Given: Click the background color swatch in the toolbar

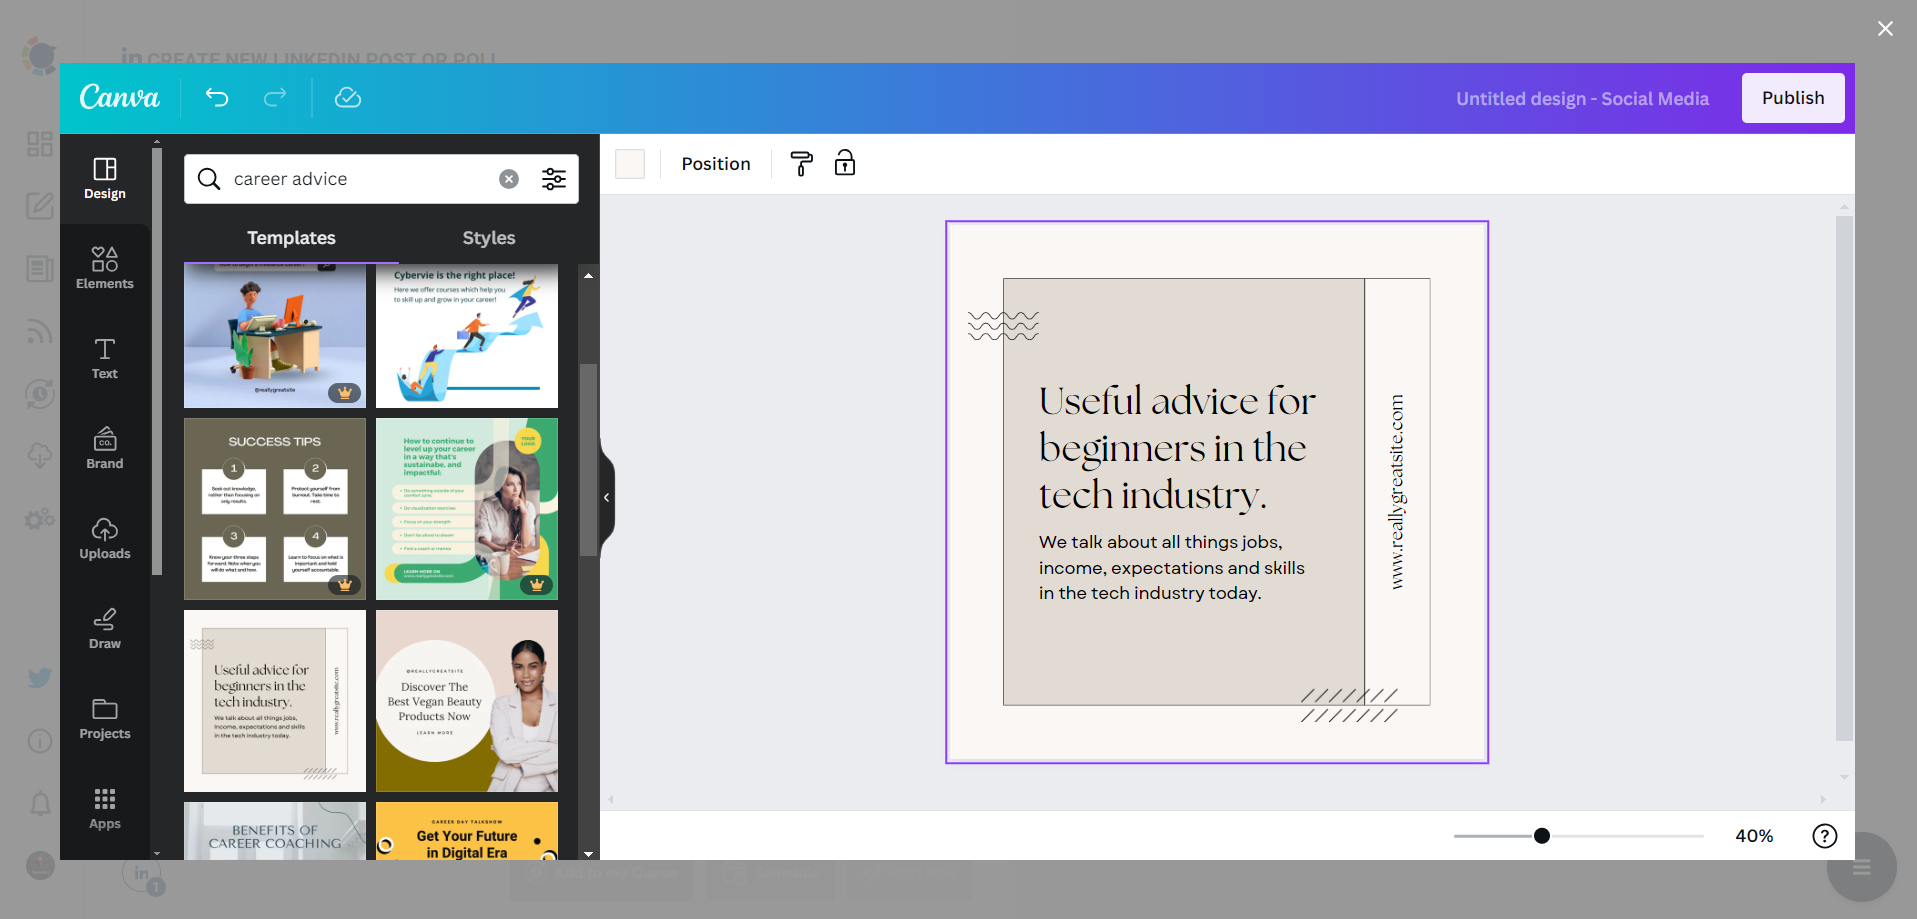Looking at the screenshot, I should pos(630,163).
